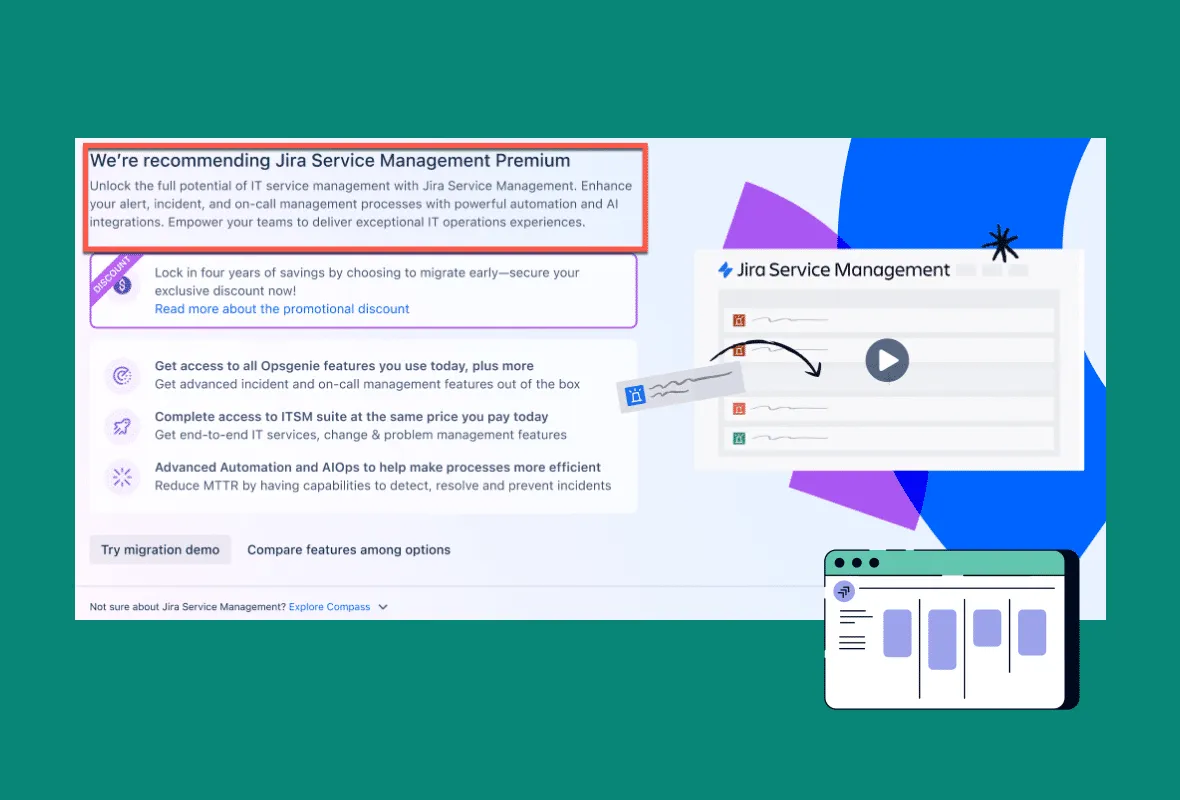Click the blue alert icon on floating card
Image resolution: width=1180 pixels, height=800 pixels.
(634, 396)
